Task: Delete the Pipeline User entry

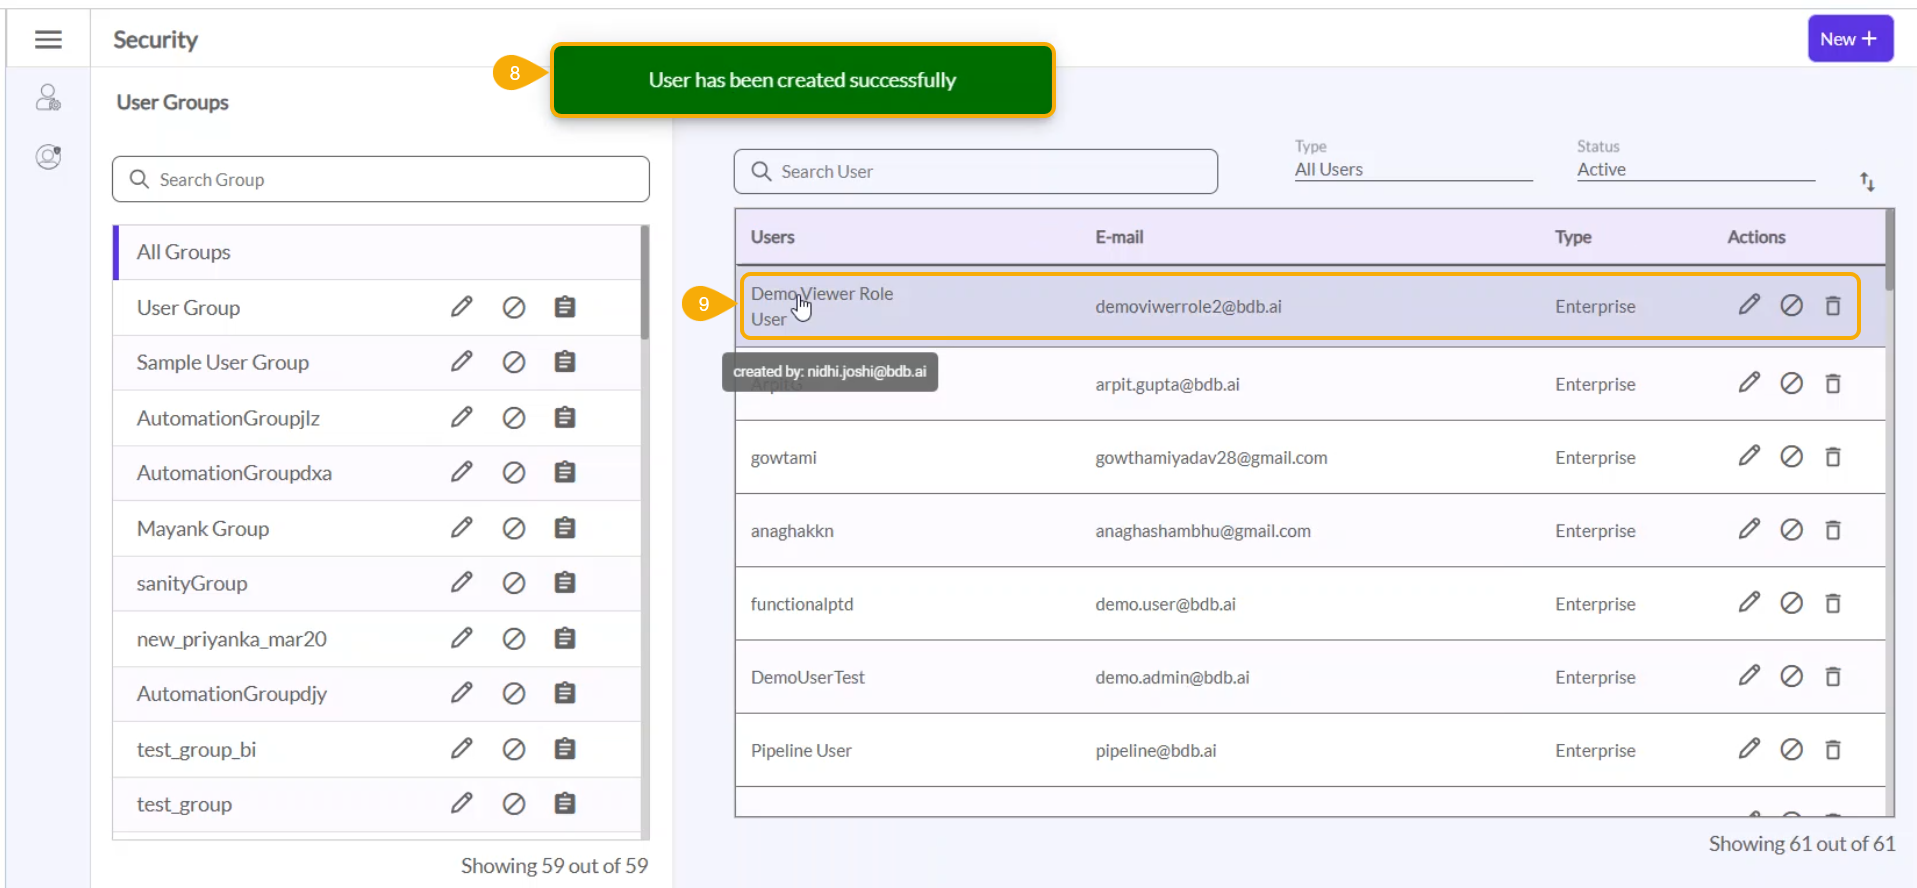Action: tap(1832, 750)
